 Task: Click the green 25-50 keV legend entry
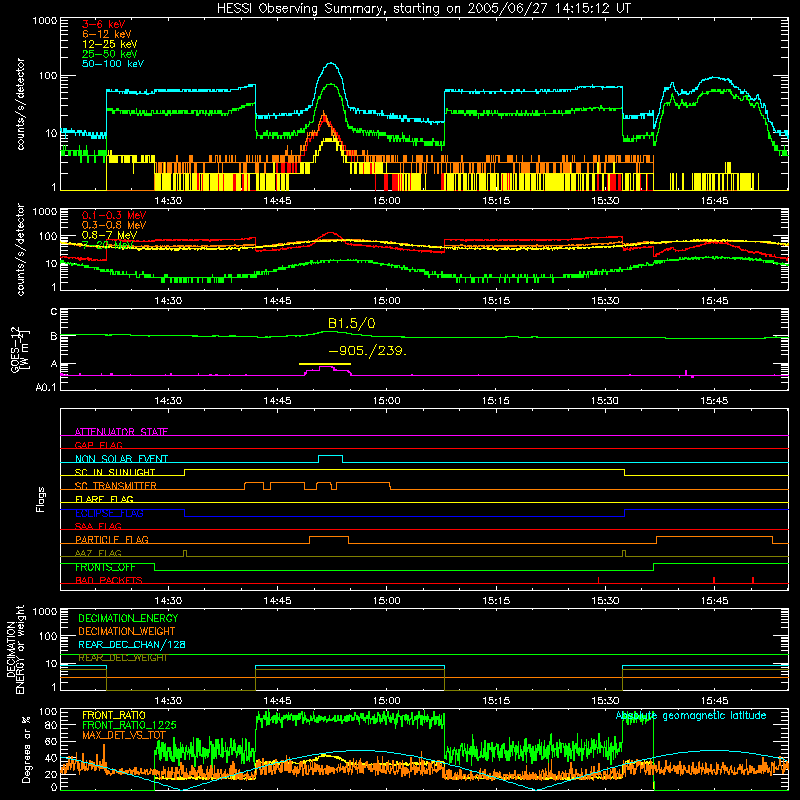pyautogui.click(x=110, y=54)
